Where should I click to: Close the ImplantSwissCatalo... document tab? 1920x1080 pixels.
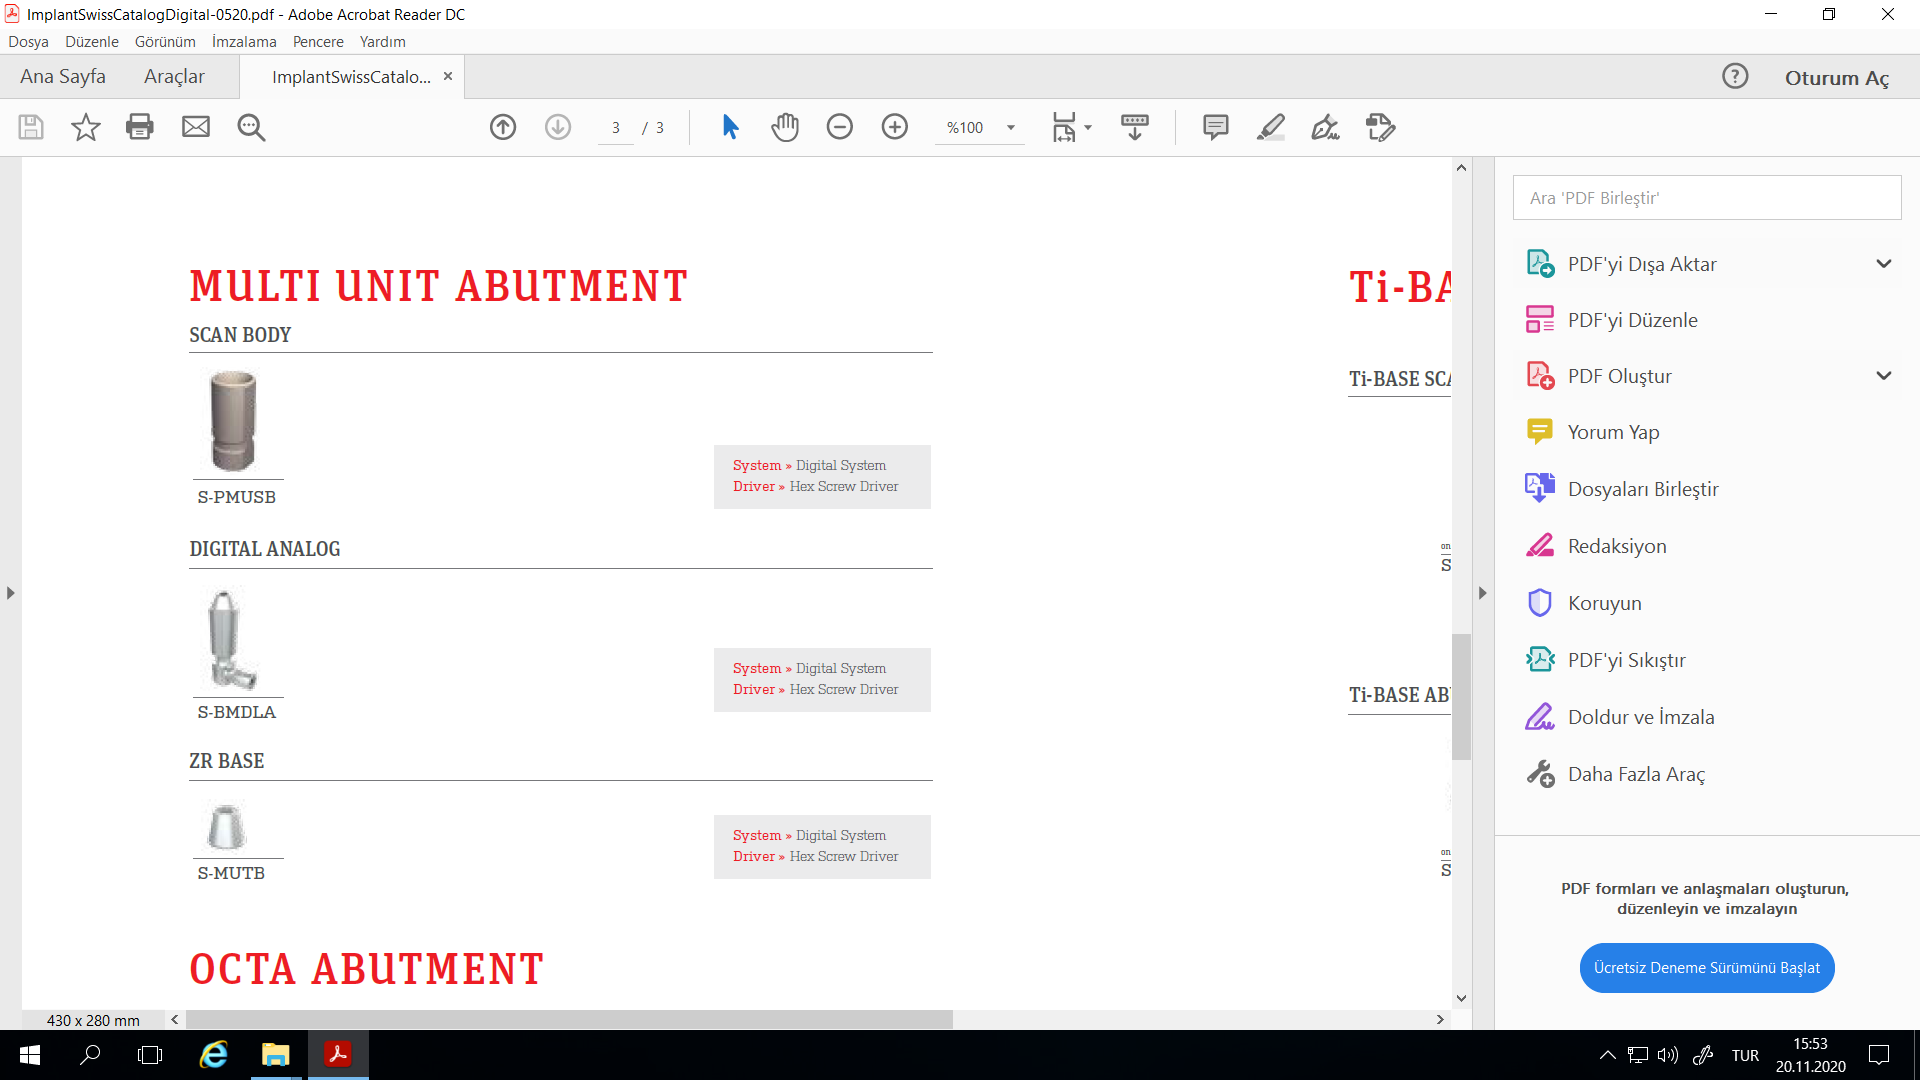(x=448, y=76)
